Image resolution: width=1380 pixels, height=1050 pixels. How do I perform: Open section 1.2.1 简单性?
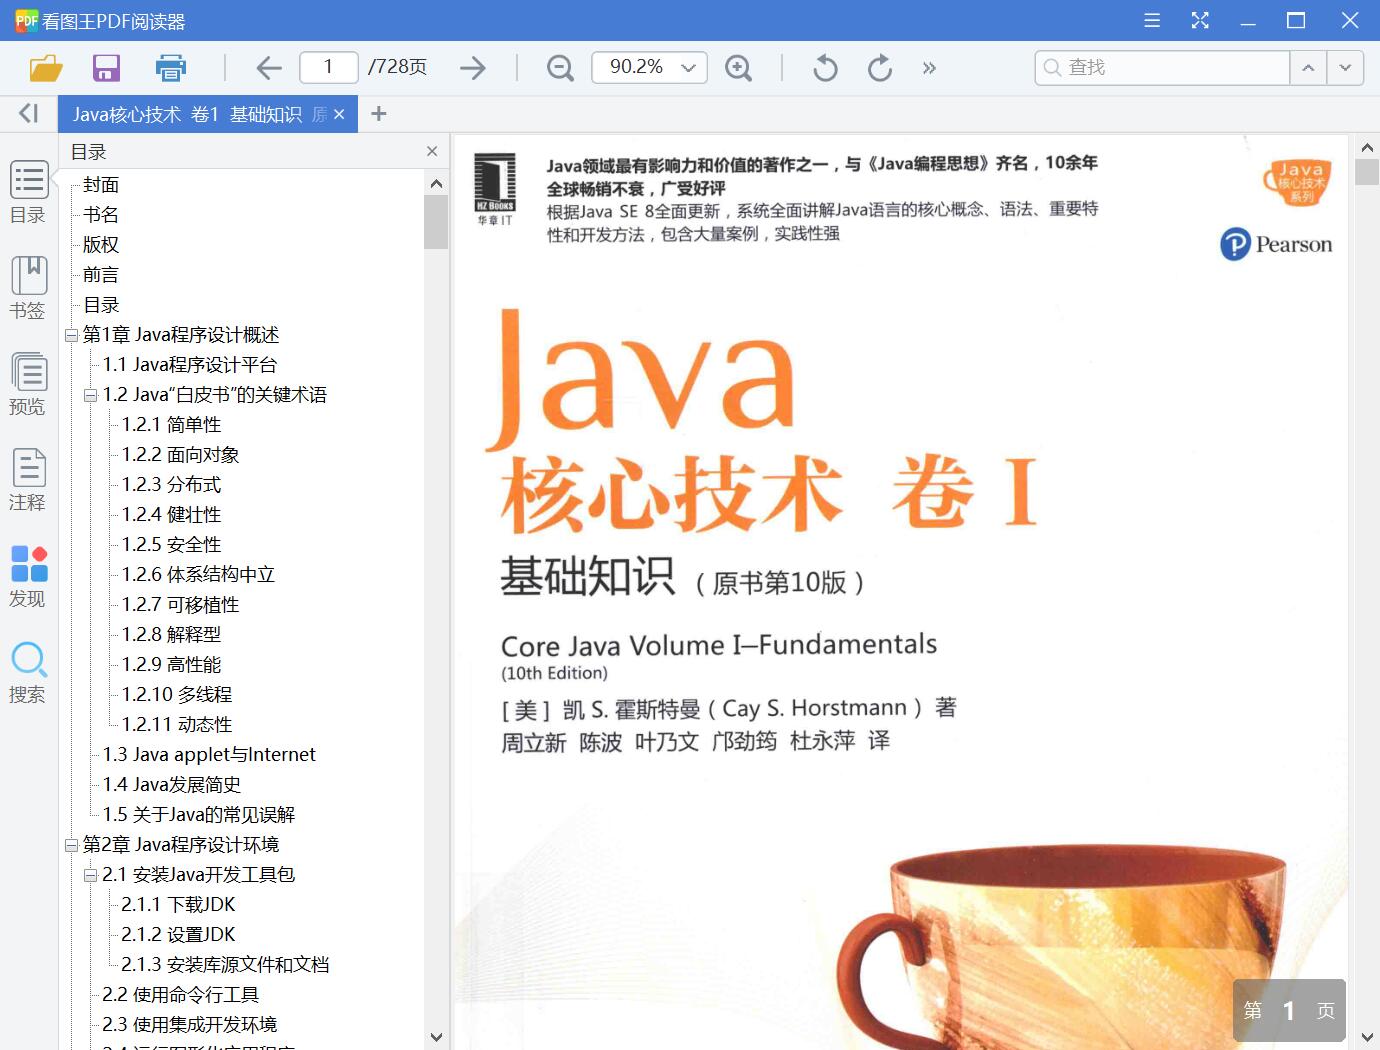172,425
